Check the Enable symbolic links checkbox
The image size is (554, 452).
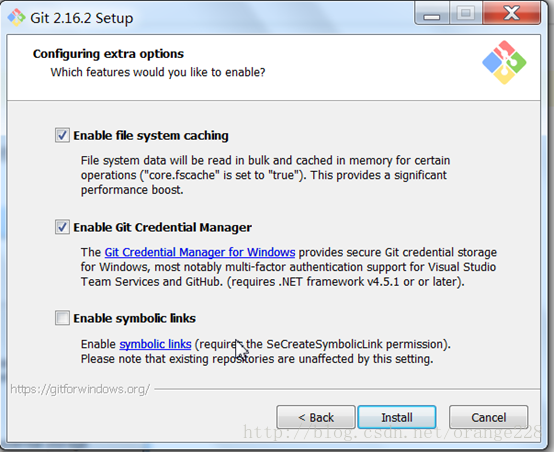[62, 318]
